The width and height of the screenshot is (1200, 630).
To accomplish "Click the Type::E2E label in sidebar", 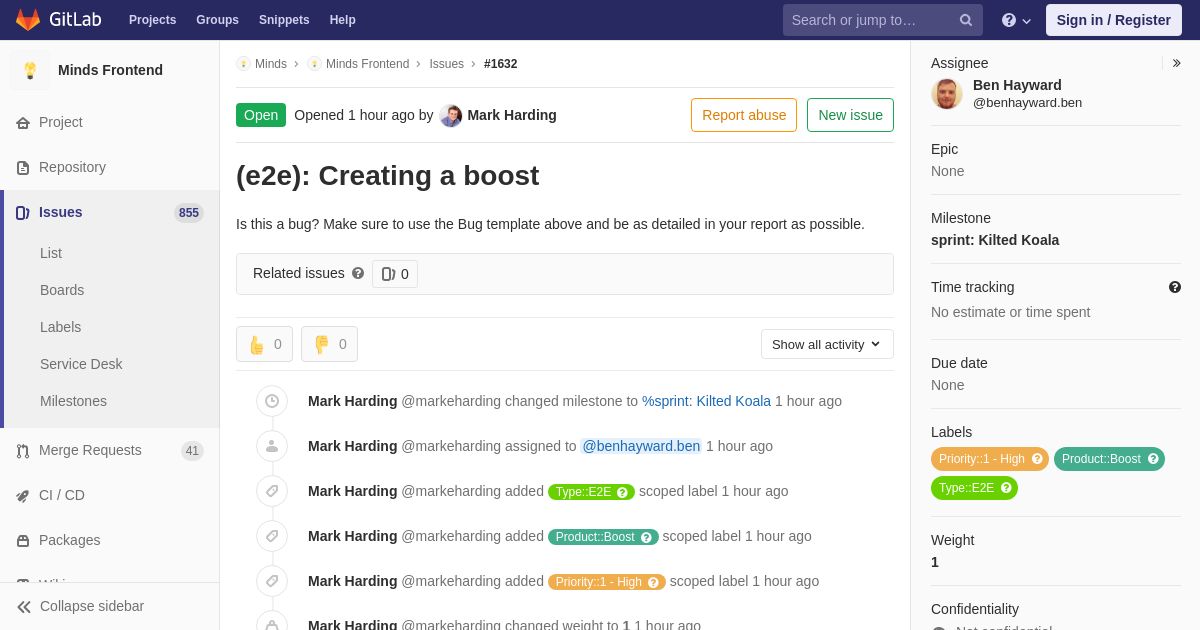I will click(966, 488).
